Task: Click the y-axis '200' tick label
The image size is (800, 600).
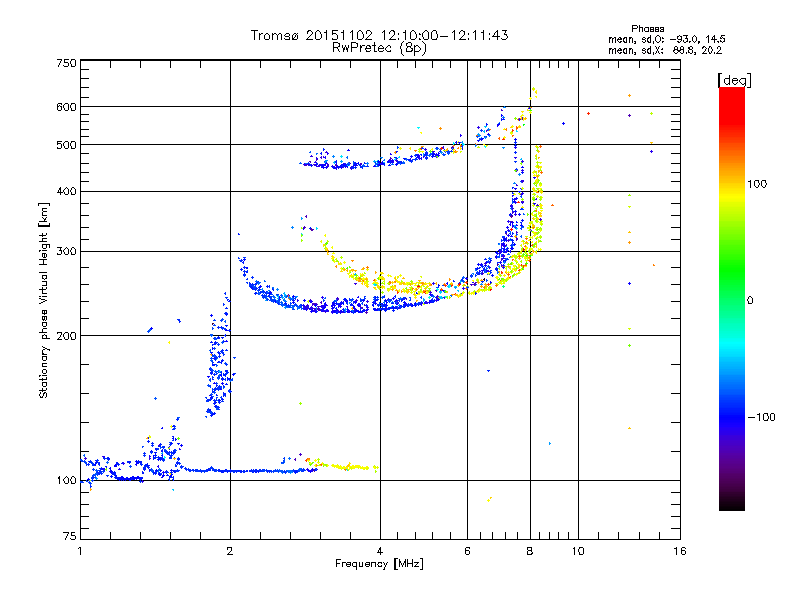Action: click(66, 336)
